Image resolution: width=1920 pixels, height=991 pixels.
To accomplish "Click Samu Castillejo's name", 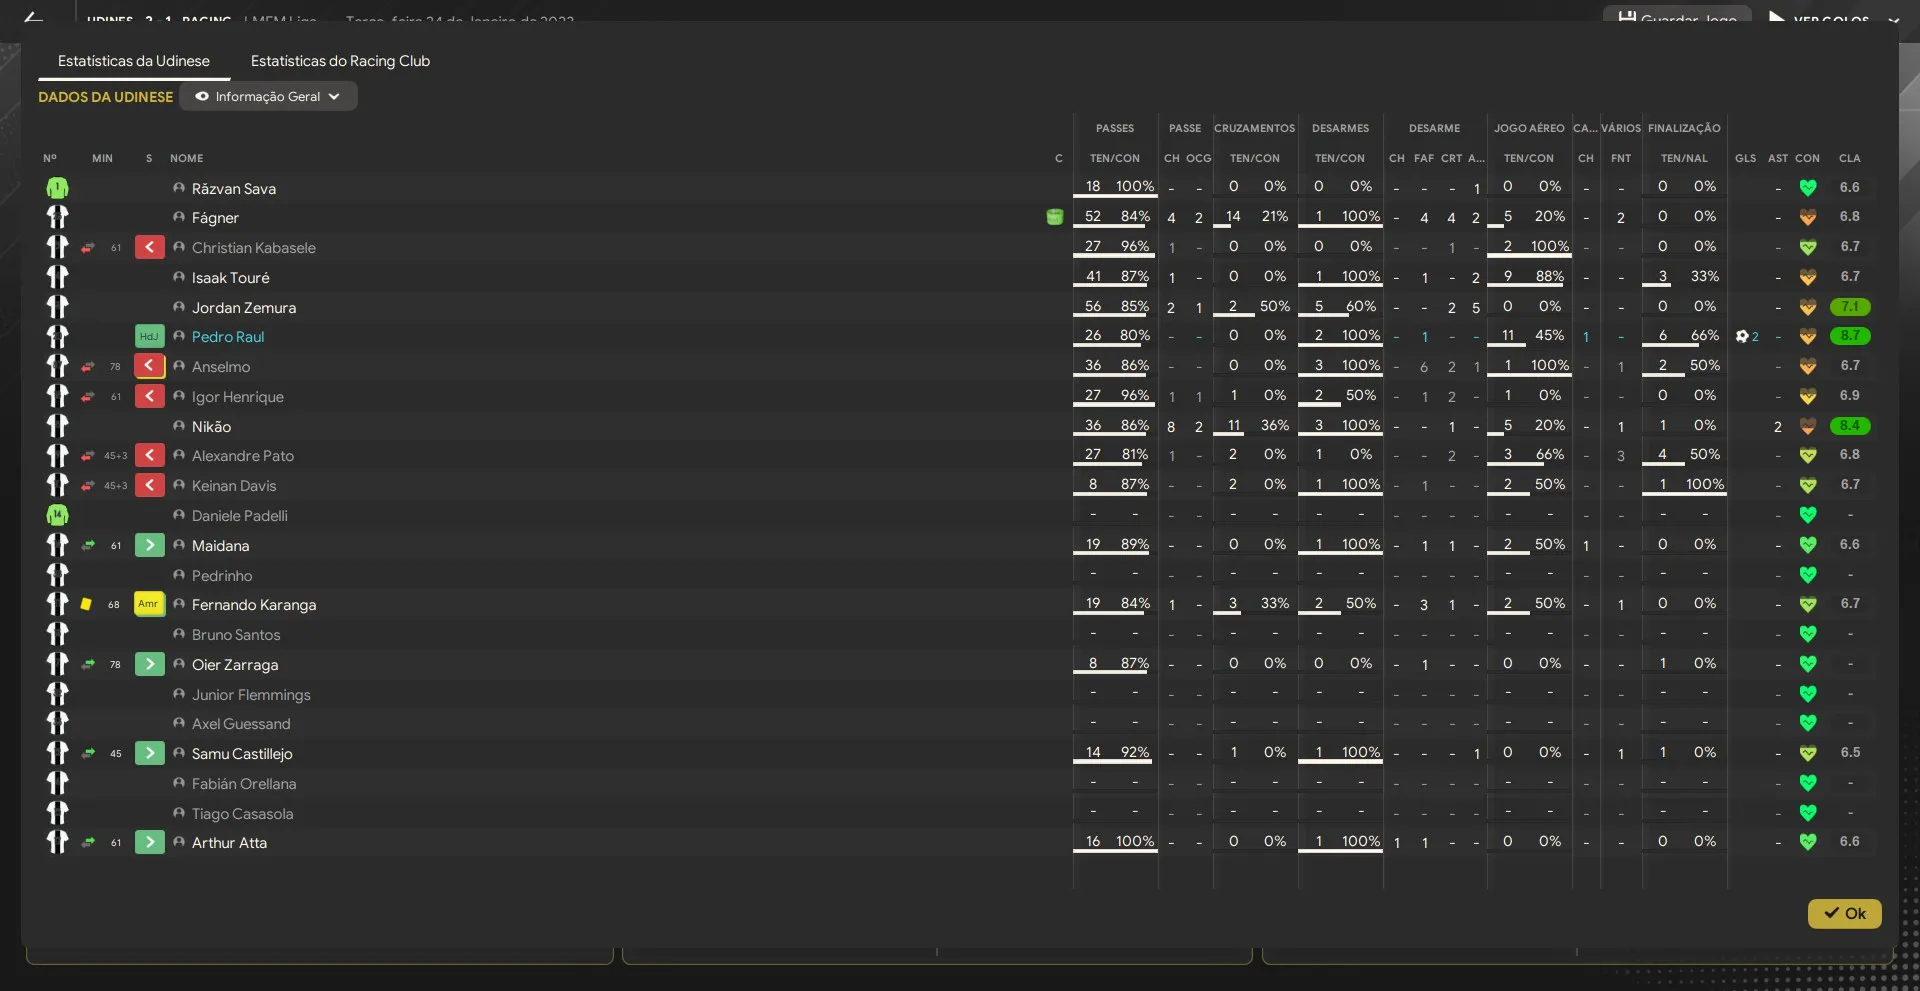I will coord(242,754).
